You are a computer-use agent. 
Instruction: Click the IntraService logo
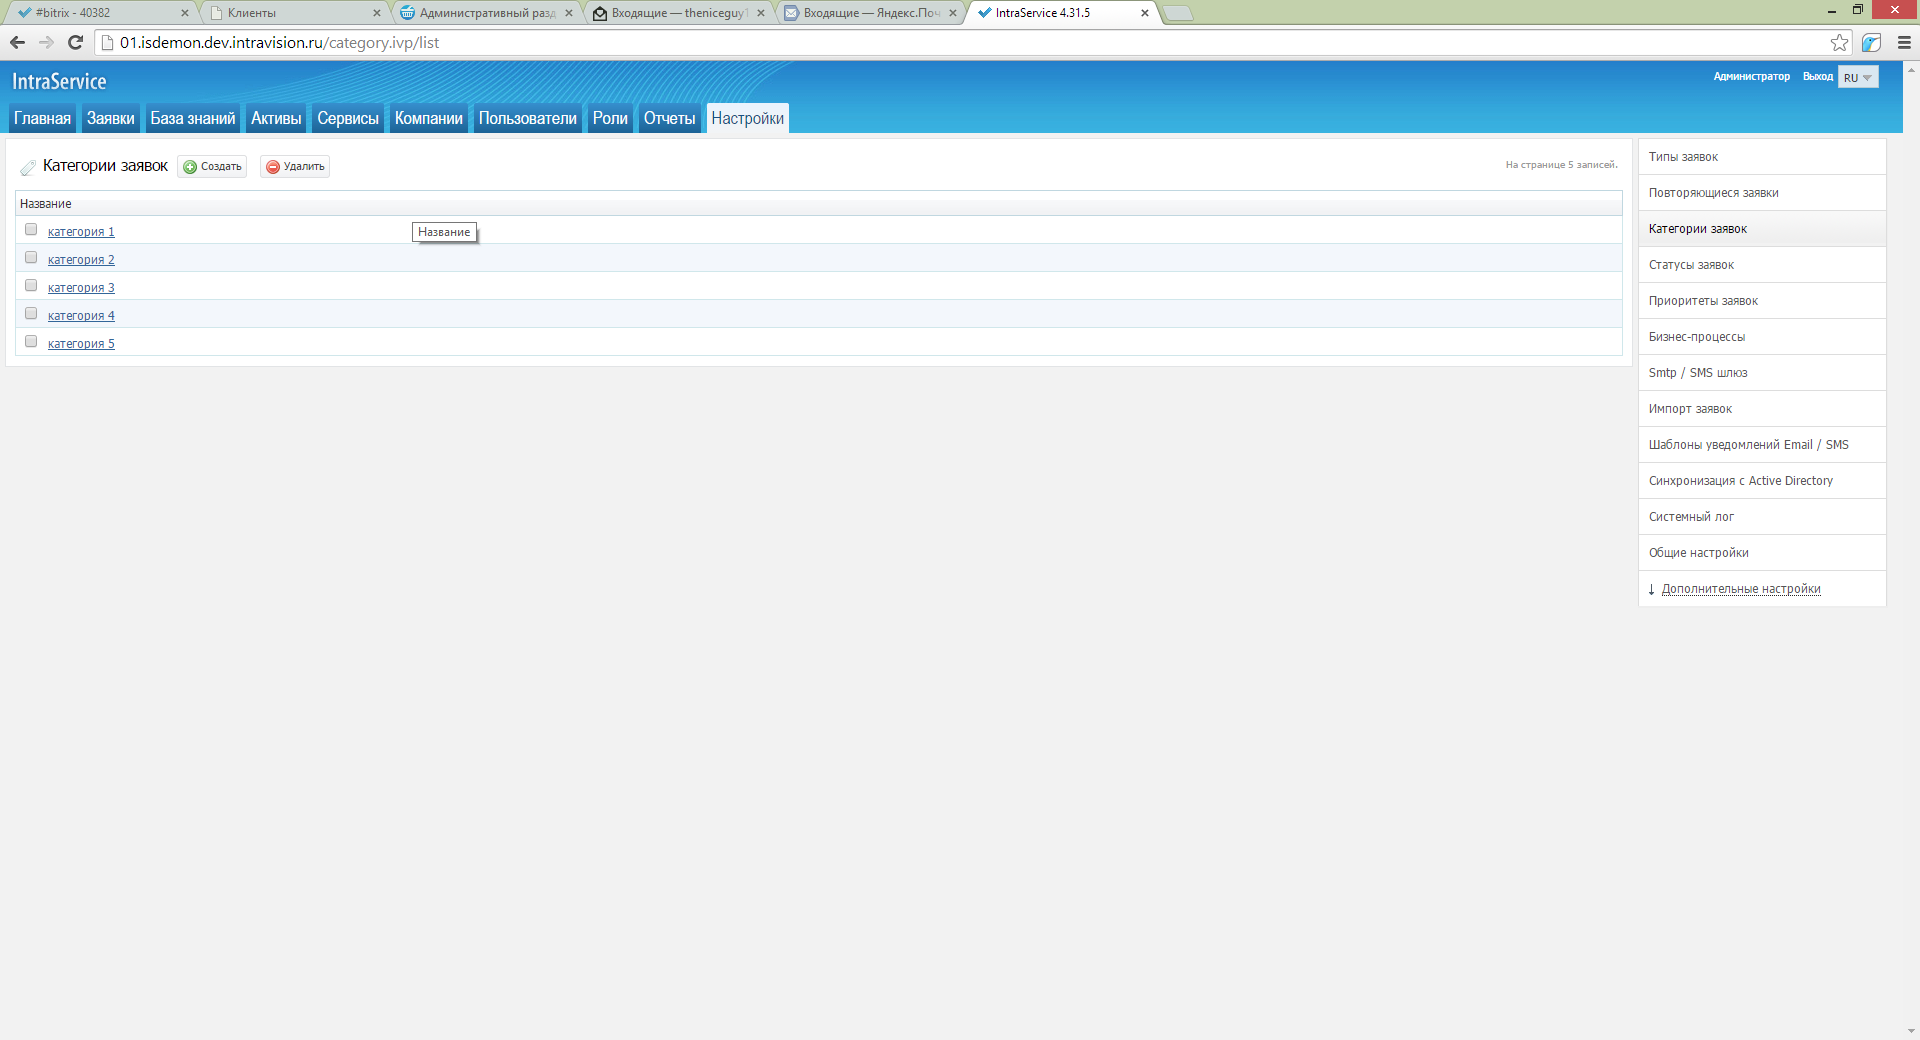click(x=59, y=81)
